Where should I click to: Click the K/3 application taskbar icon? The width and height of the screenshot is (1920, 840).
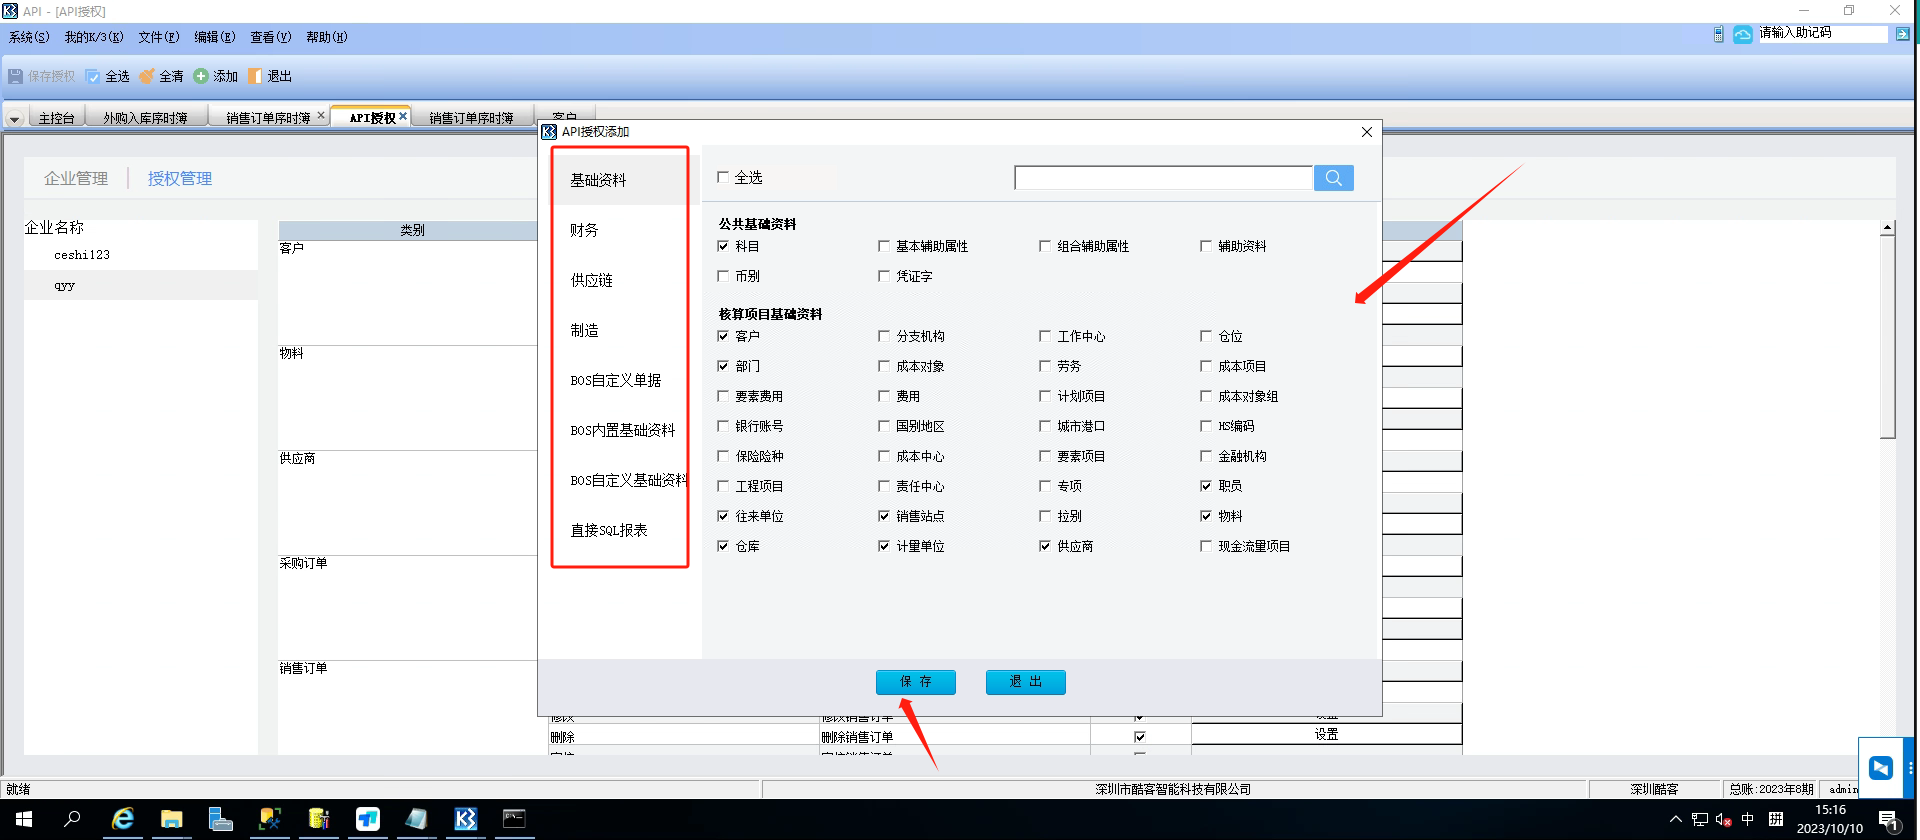click(x=466, y=819)
